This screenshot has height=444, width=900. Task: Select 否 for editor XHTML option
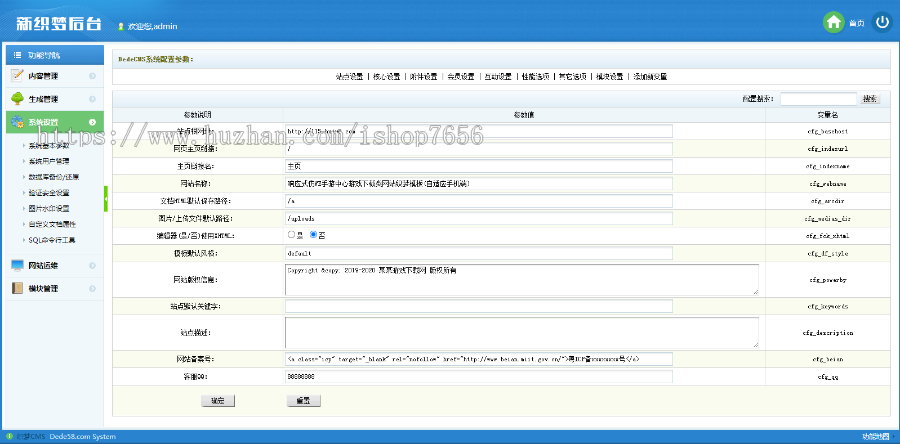[313, 234]
